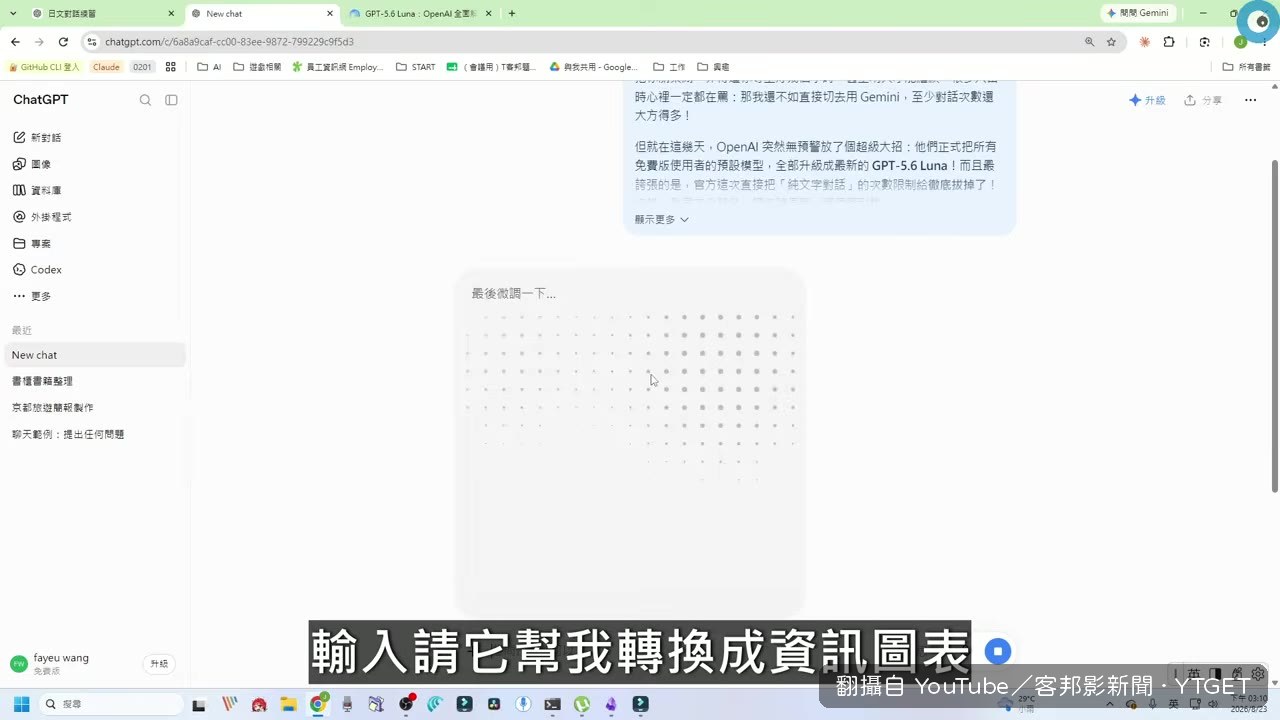Open the GitHub CLI 登入 bookmark

tap(43, 67)
